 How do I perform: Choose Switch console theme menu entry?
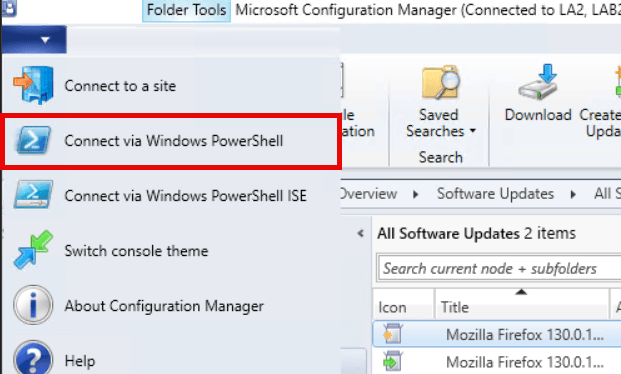pos(170,250)
